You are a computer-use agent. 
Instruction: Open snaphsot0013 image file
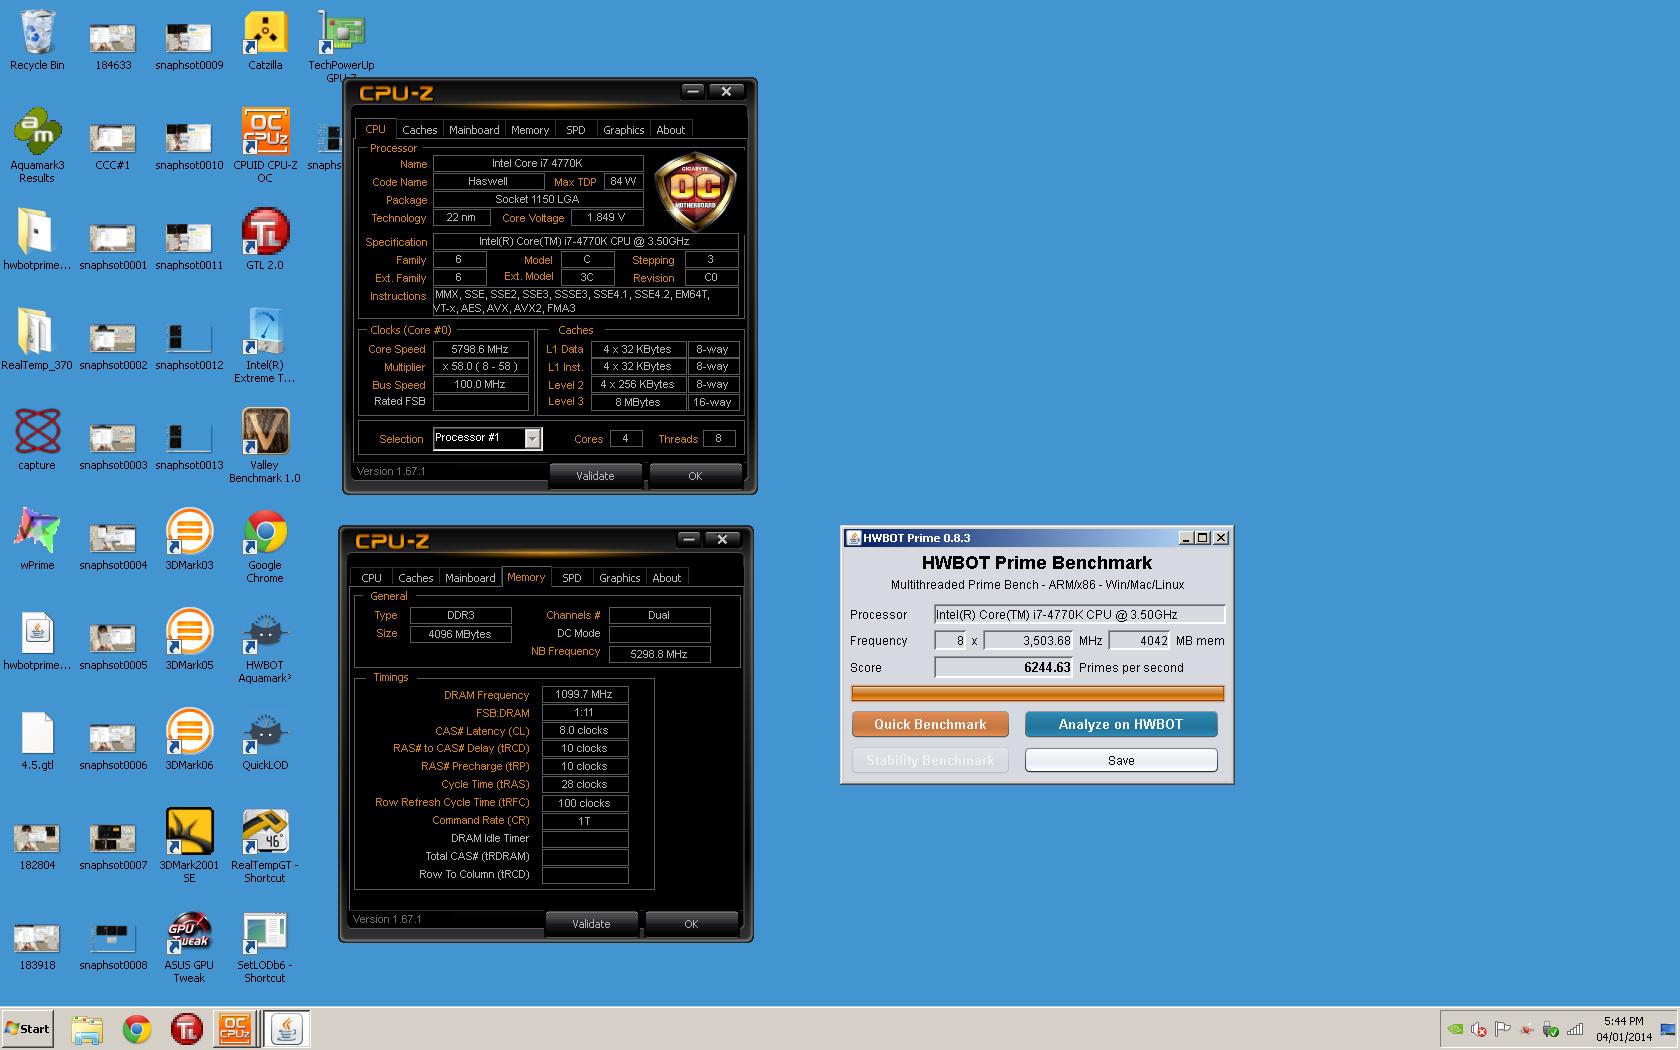coord(189,445)
